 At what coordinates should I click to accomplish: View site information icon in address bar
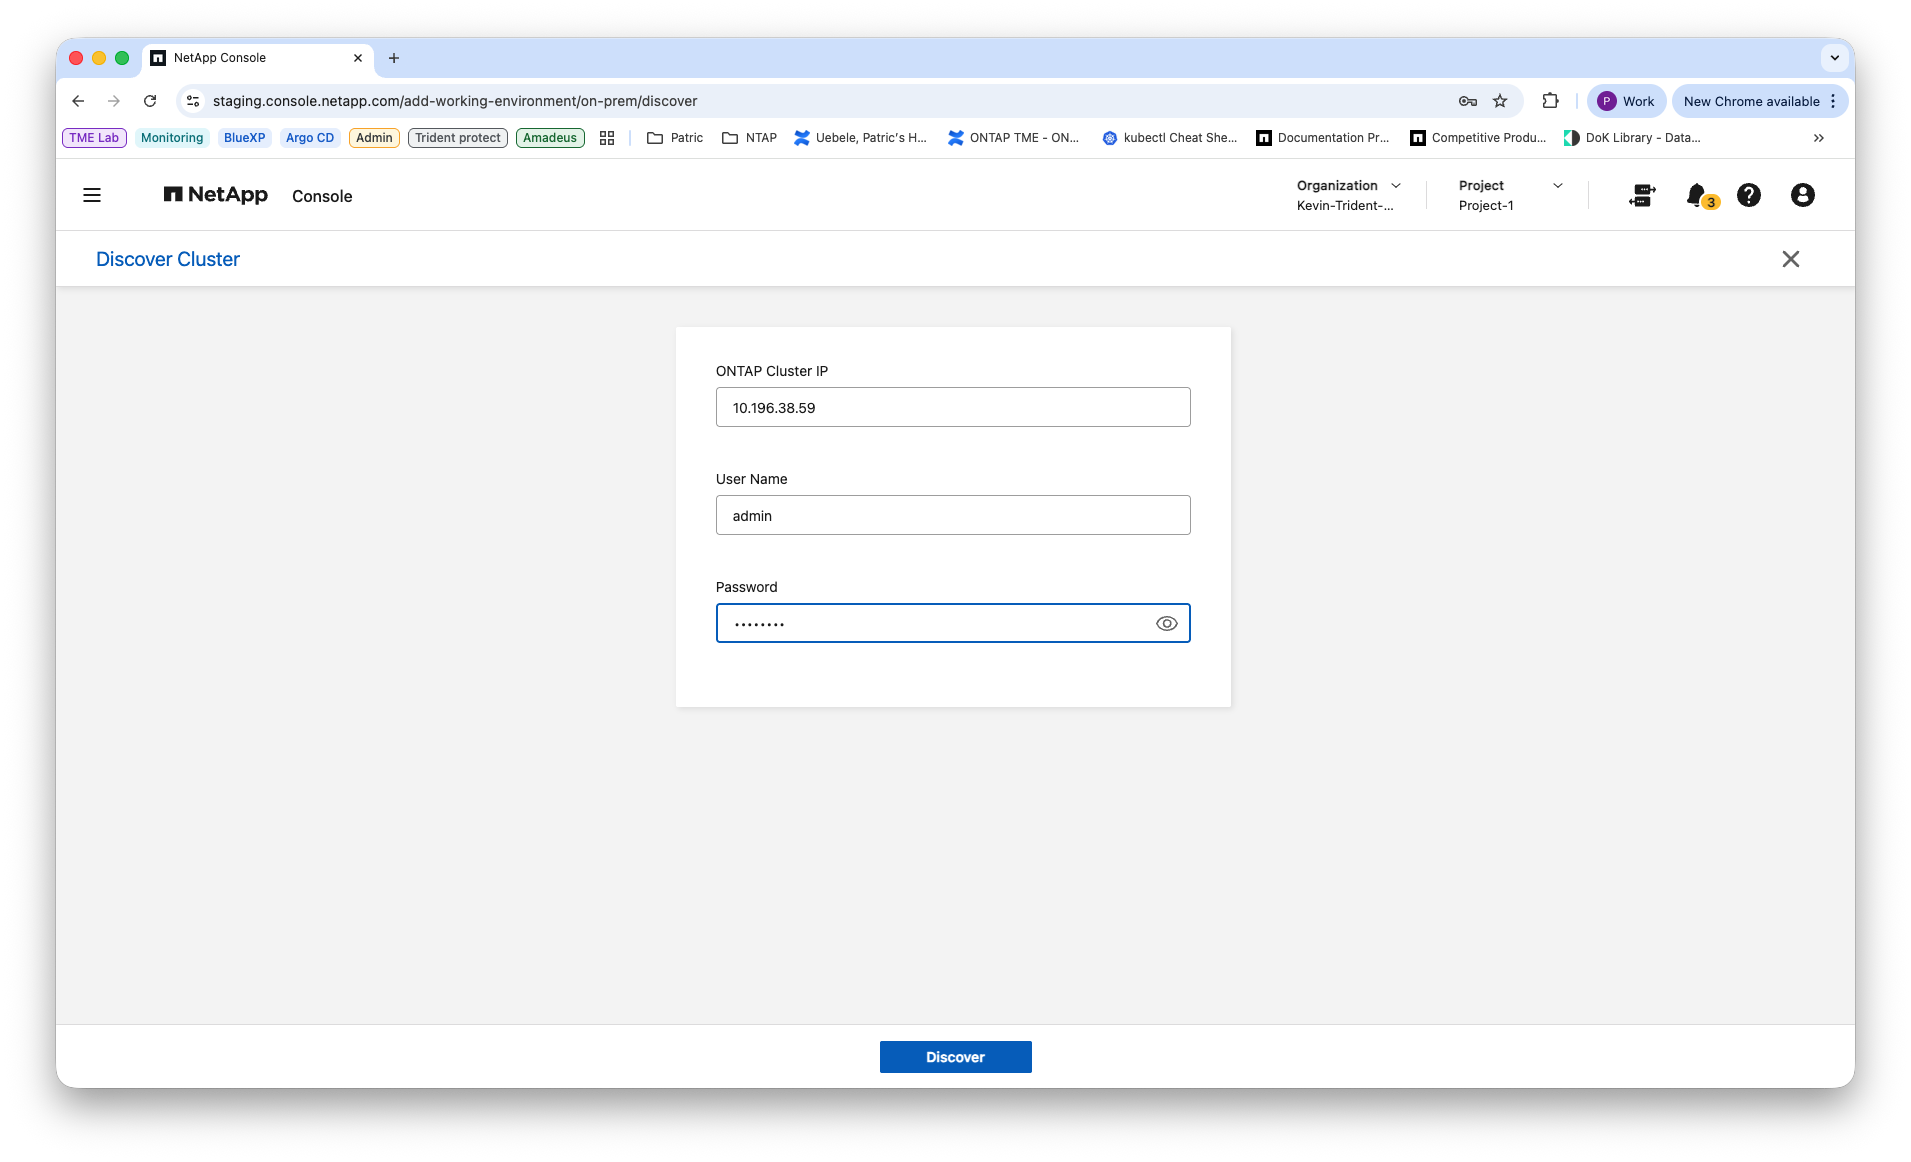(194, 101)
